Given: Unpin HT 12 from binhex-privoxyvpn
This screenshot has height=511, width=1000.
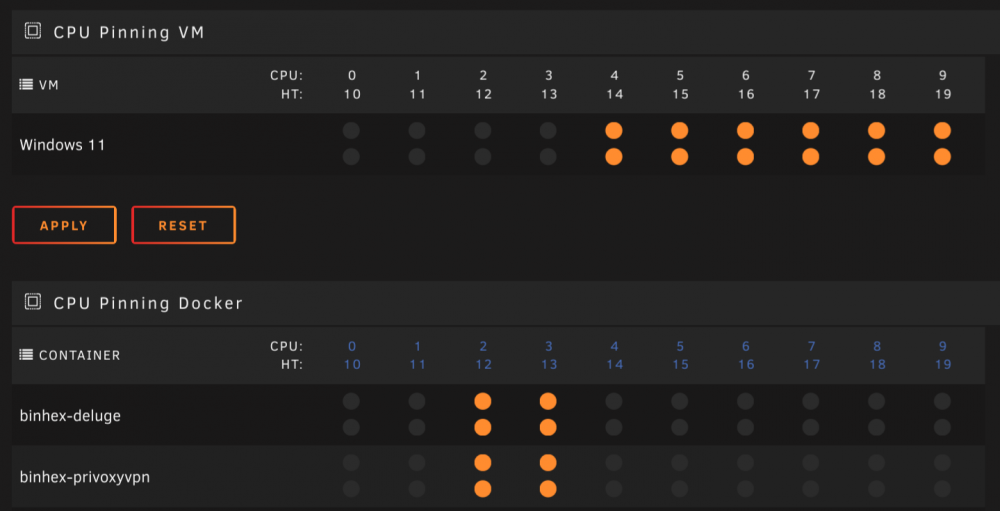Looking at the screenshot, I should pos(483,489).
